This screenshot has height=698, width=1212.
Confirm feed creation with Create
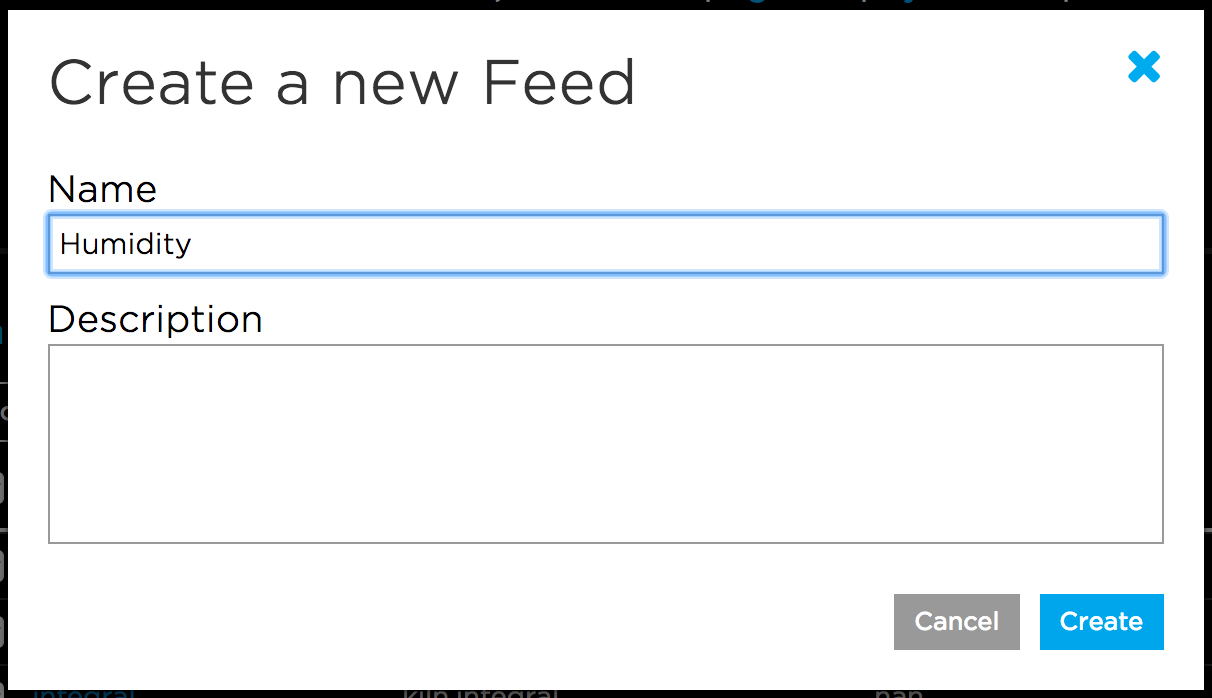(1101, 621)
